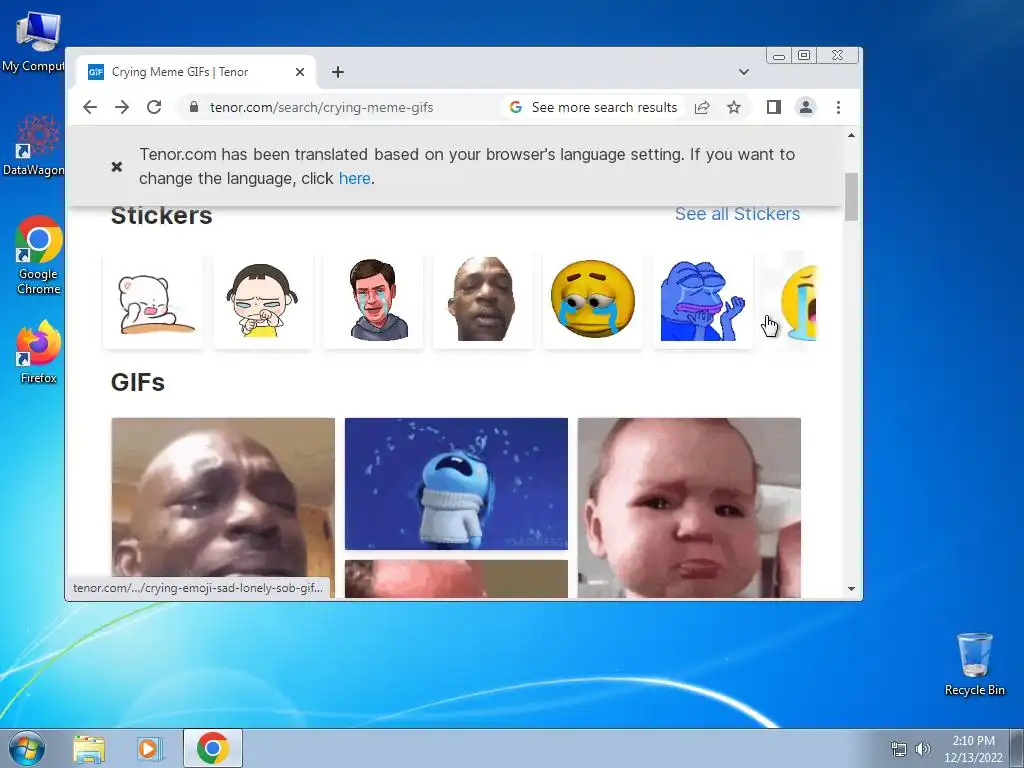1024x768 pixels.
Task: Open the Google Chrome desktop shortcut
Action: pyautogui.click(x=39, y=255)
